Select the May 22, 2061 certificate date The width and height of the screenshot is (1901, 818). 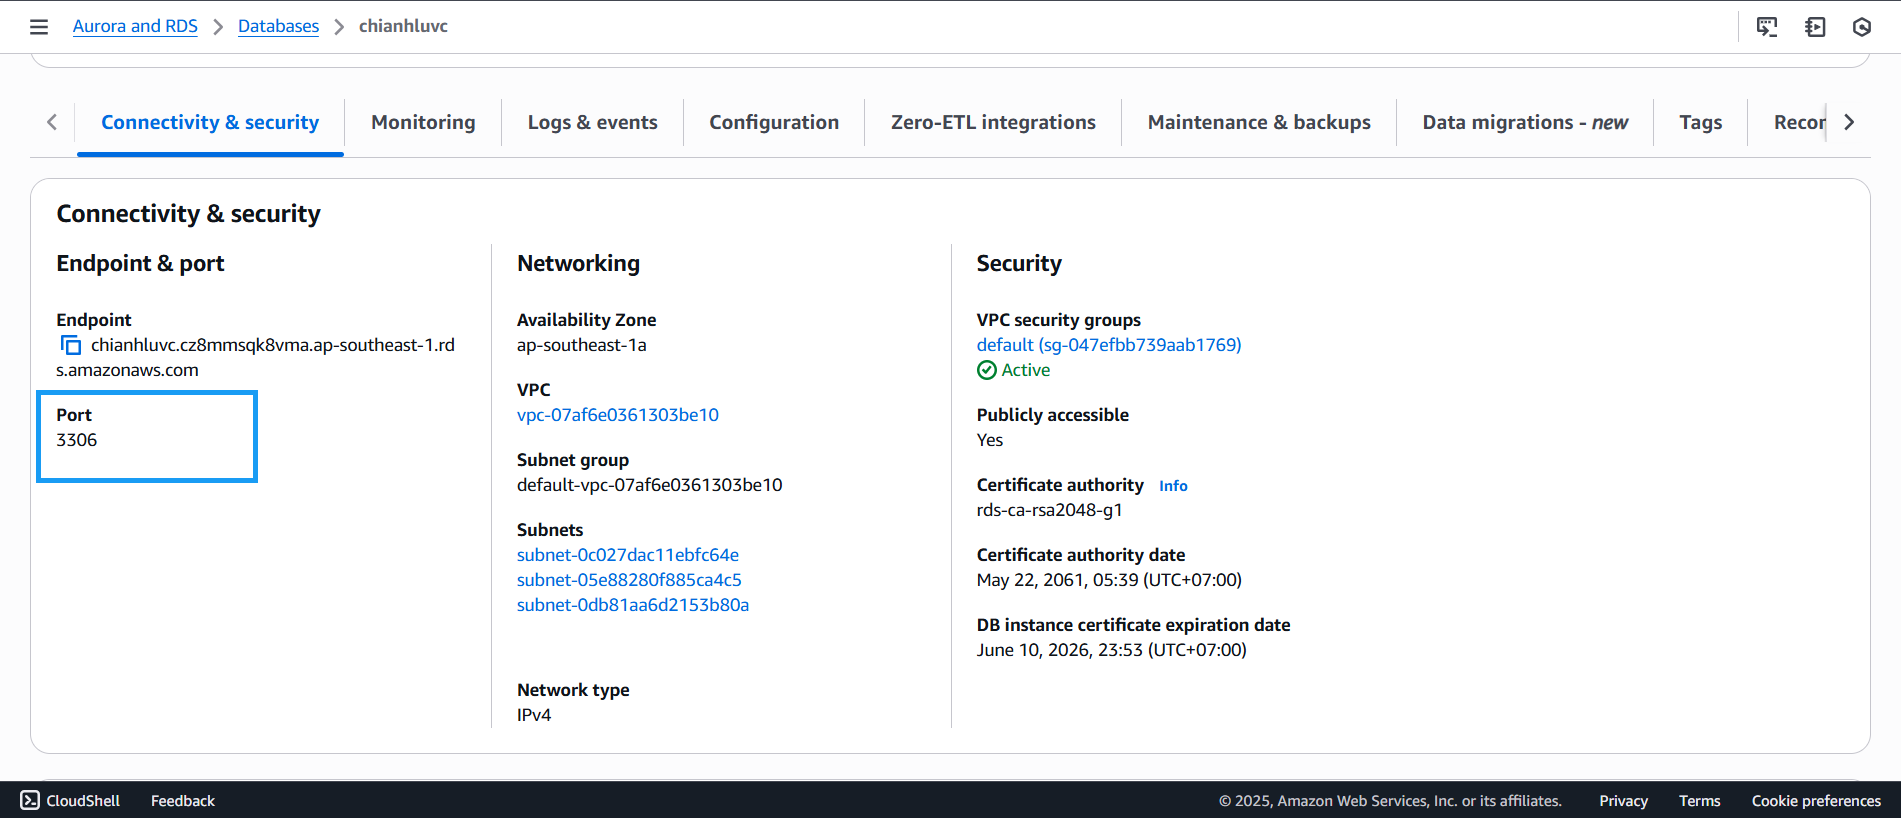[x=1109, y=580]
